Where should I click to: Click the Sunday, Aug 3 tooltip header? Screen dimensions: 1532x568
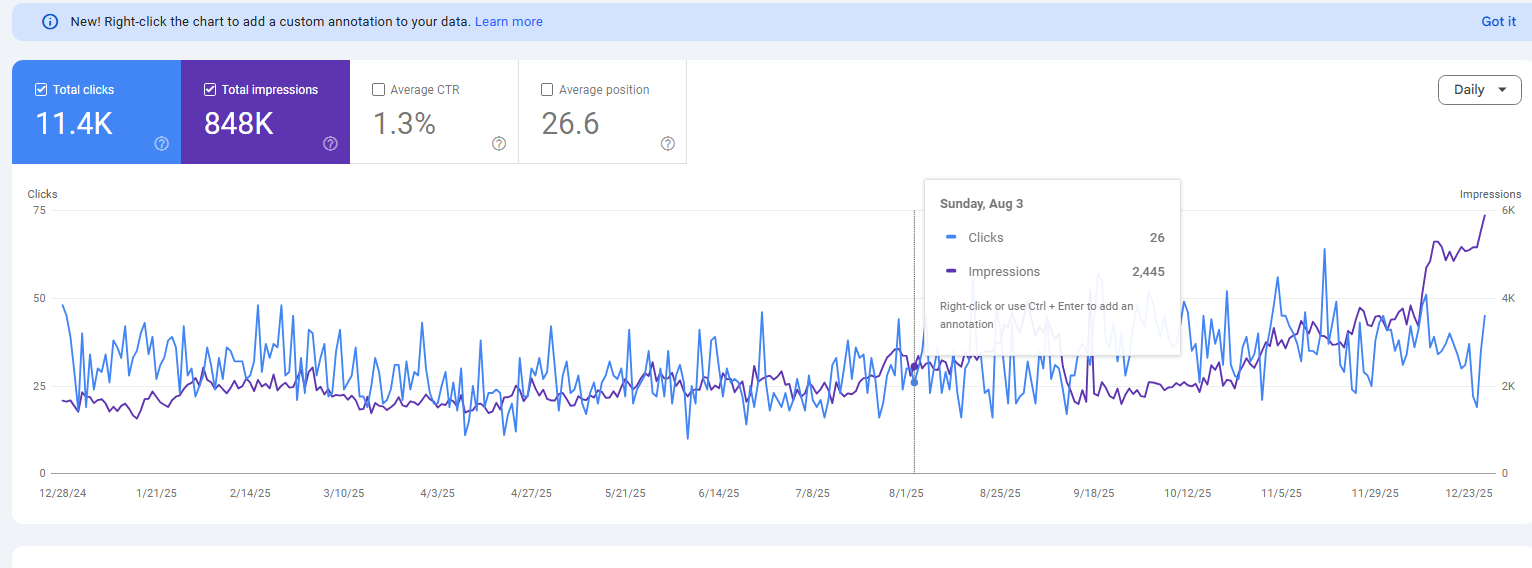(x=981, y=204)
